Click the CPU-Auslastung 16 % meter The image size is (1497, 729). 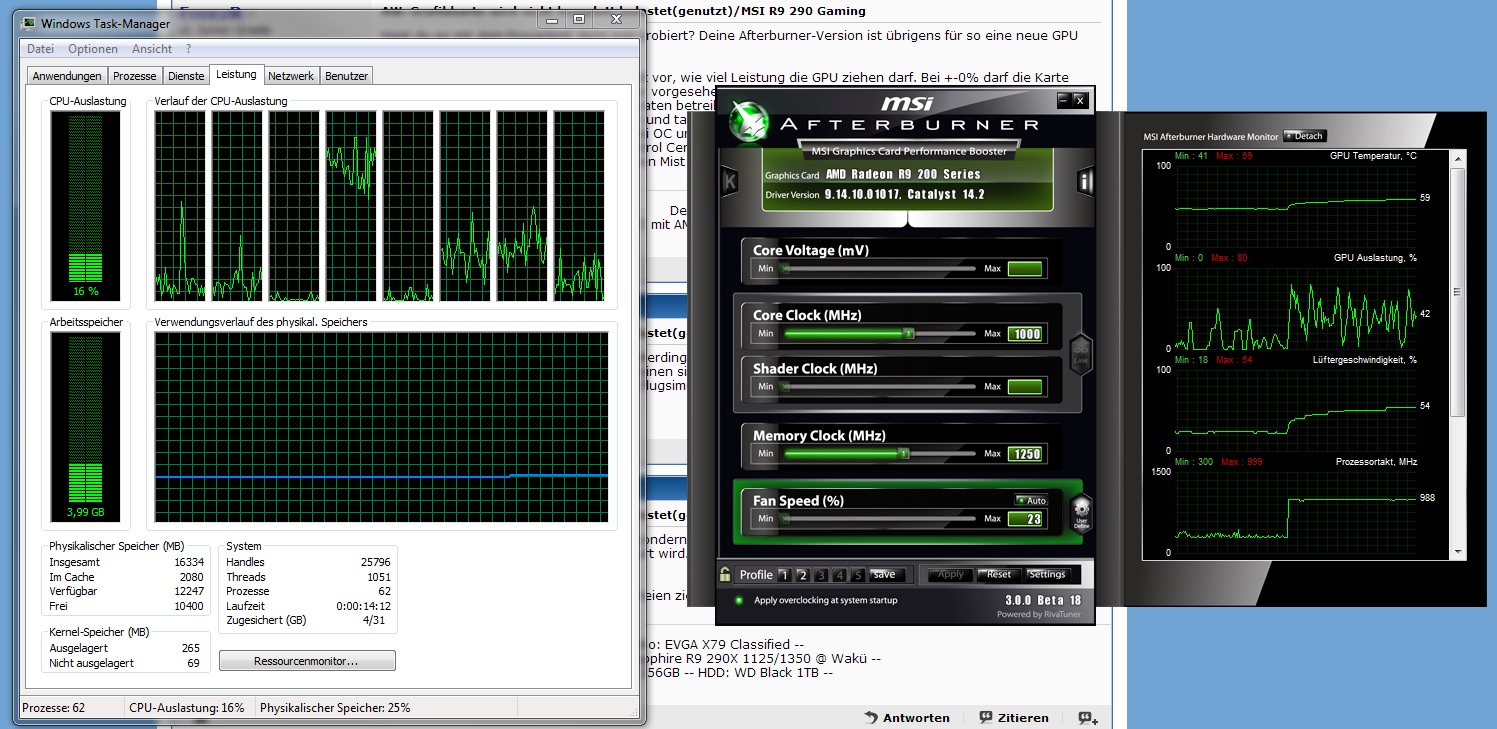point(85,206)
